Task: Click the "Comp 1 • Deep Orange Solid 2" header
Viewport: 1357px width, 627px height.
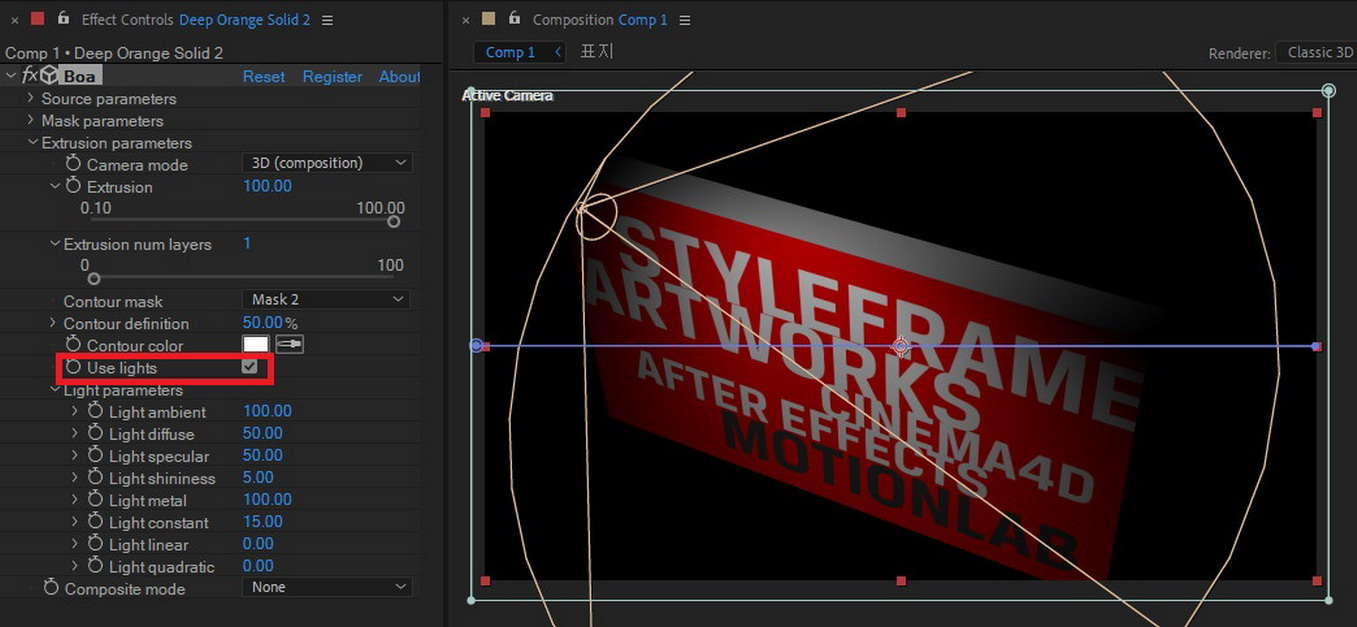Action: (114, 53)
